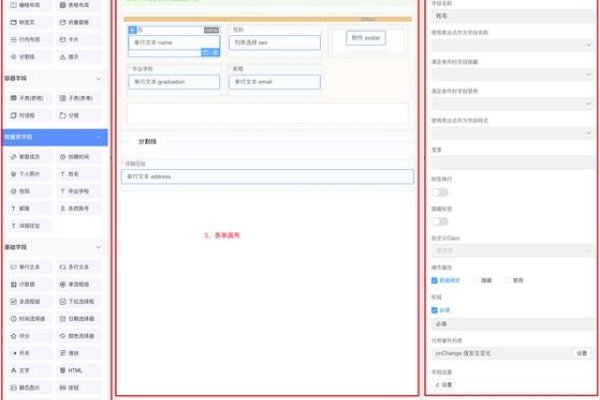
Task: Pick the 单行文本 single-line text field
Action: pos(29,267)
